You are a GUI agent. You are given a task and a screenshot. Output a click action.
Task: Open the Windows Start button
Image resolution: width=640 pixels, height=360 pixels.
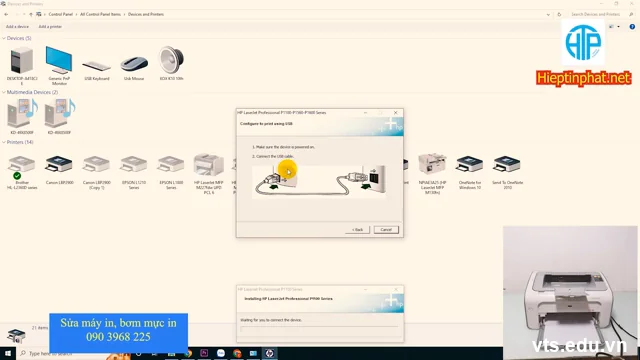click(x=8, y=353)
